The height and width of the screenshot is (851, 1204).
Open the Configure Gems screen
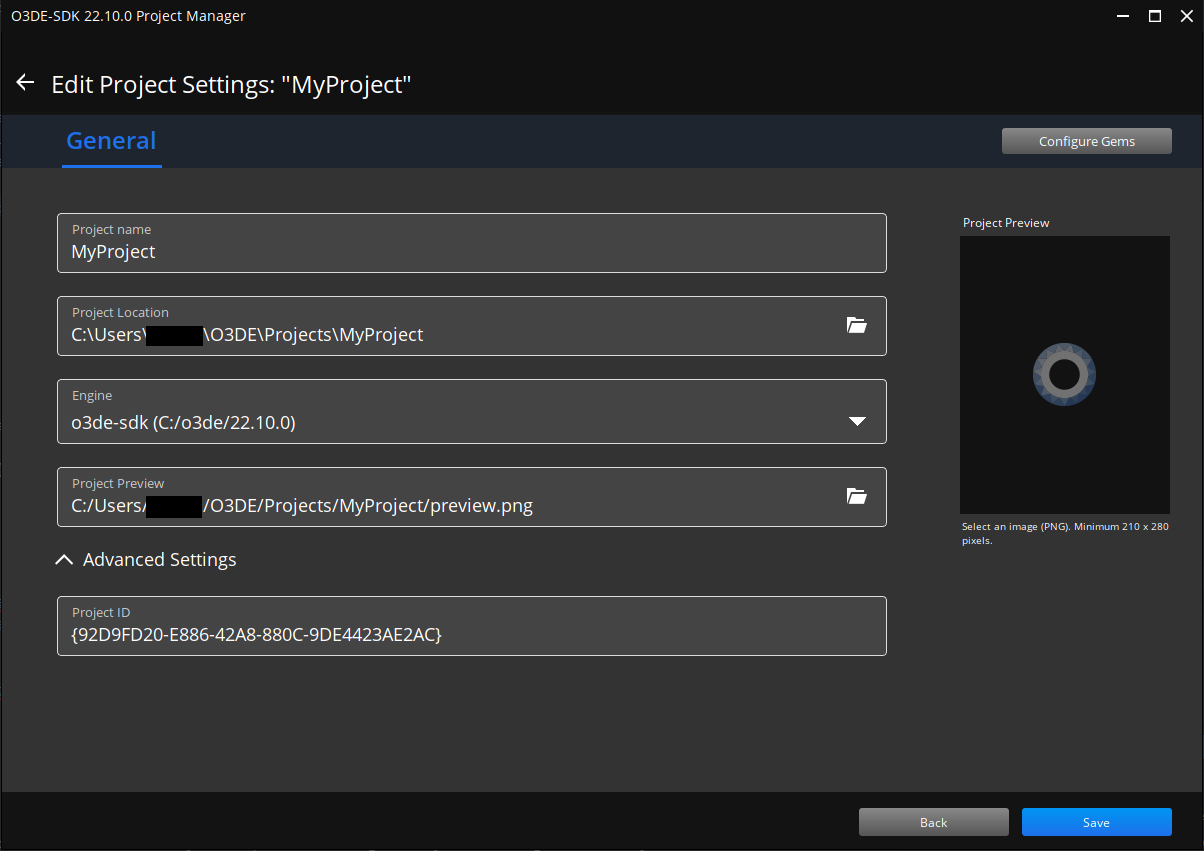tap(1086, 140)
